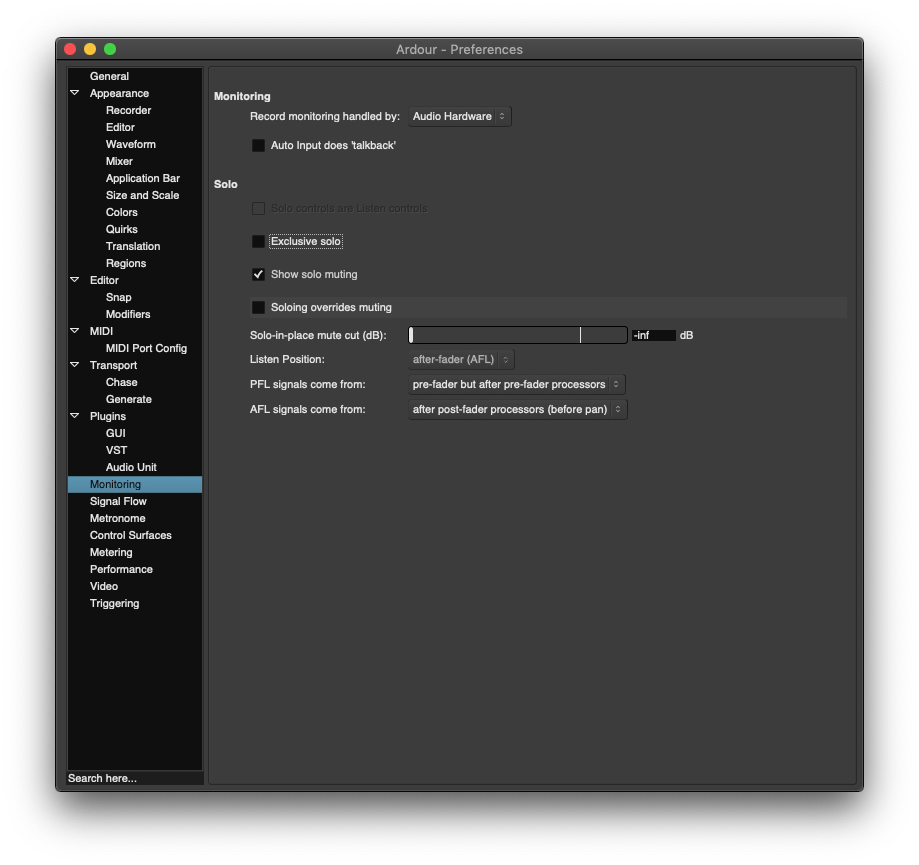919x865 pixels.
Task: Open AFL signals come from dropdown
Action: (517, 409)
